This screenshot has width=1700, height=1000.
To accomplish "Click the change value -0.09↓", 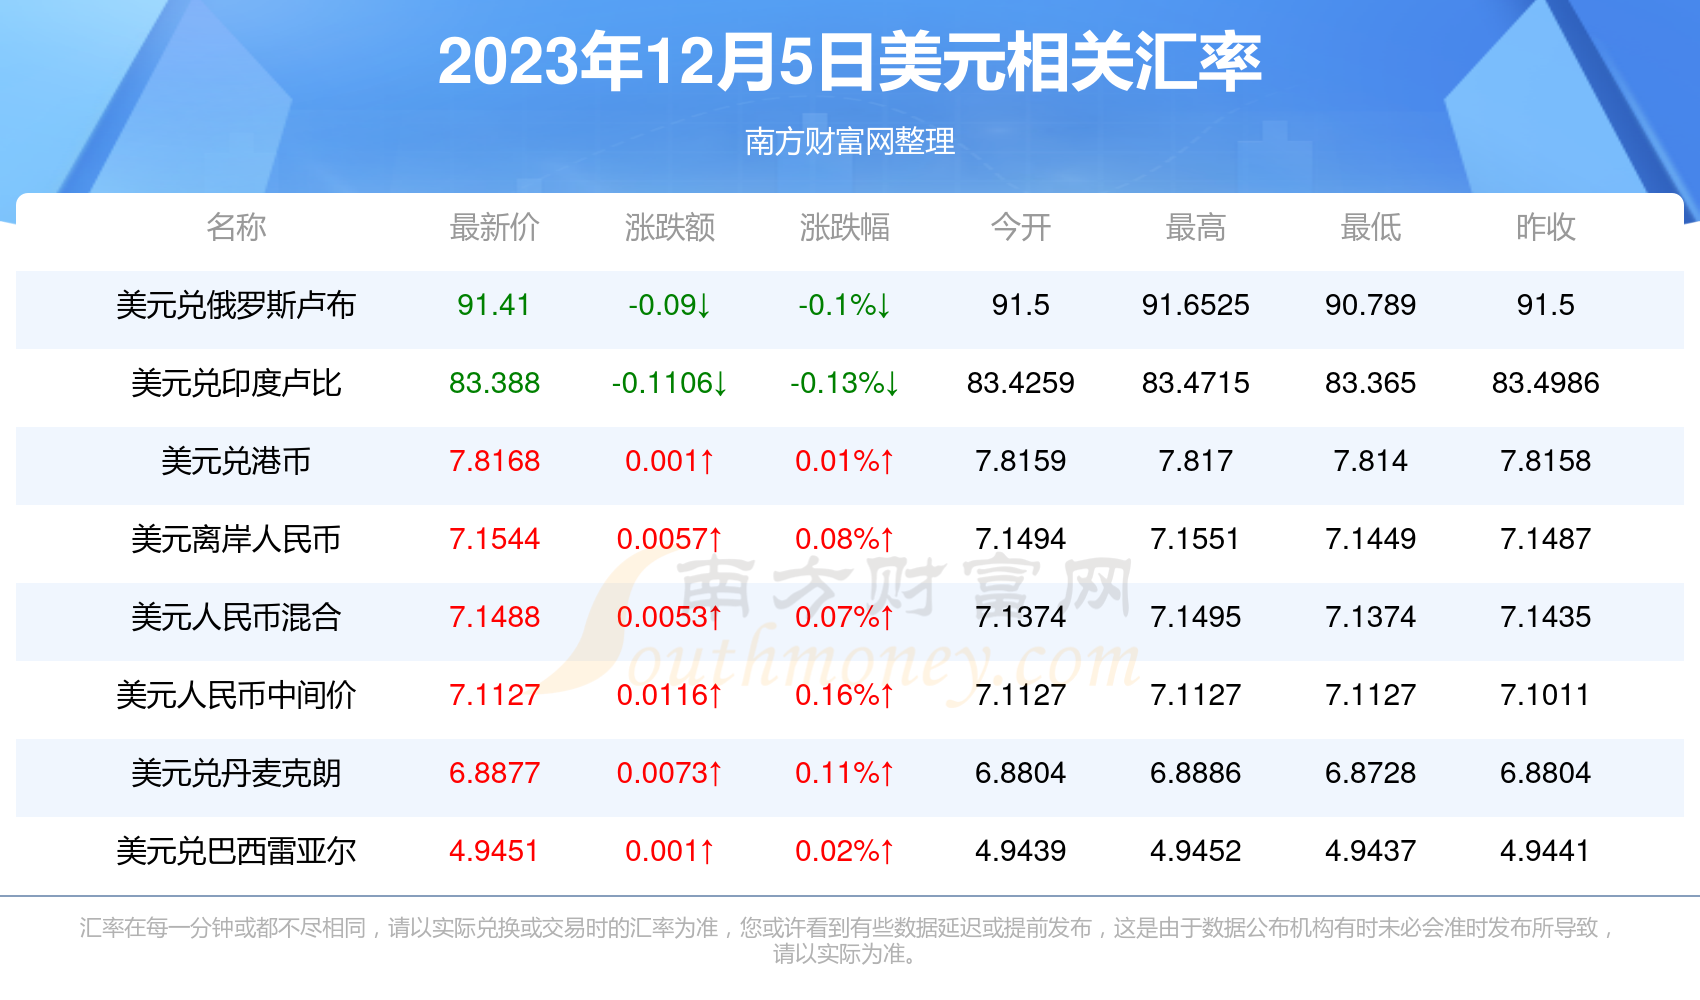I will click(670, 305).
